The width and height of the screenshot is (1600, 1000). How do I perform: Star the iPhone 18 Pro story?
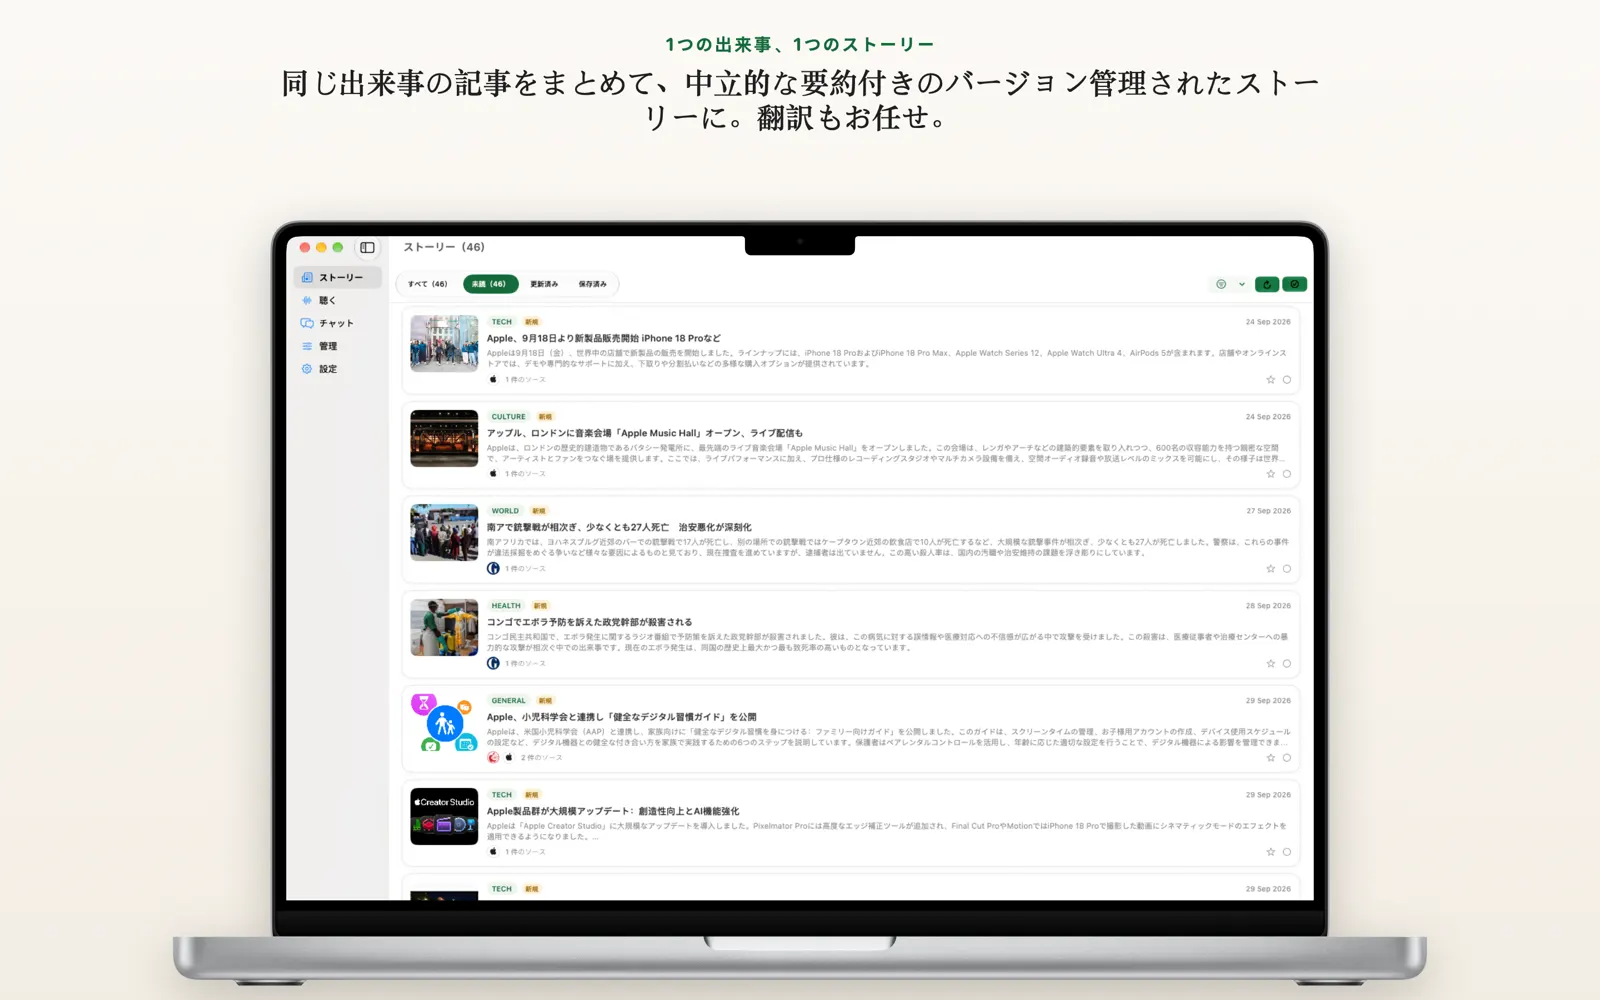(x=1271, y=379)
